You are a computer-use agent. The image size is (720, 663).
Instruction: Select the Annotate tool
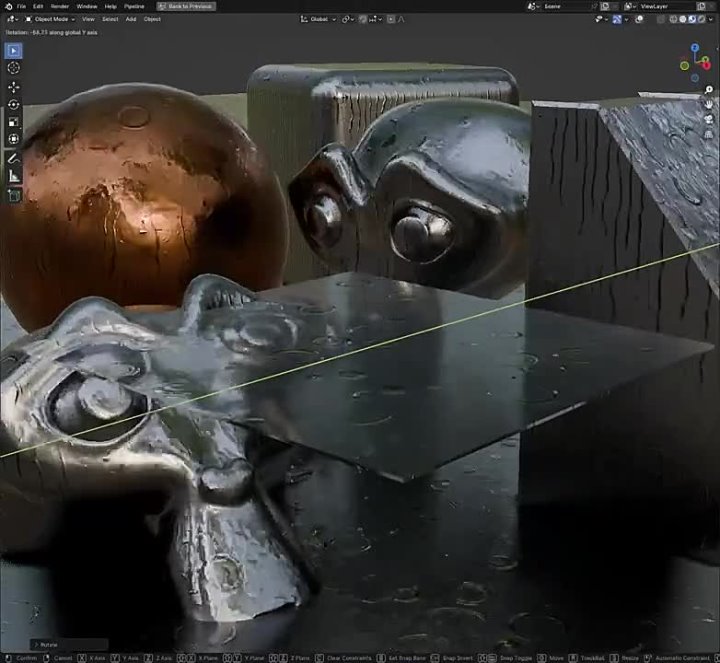pyautogui.click(x=14, y=158)
